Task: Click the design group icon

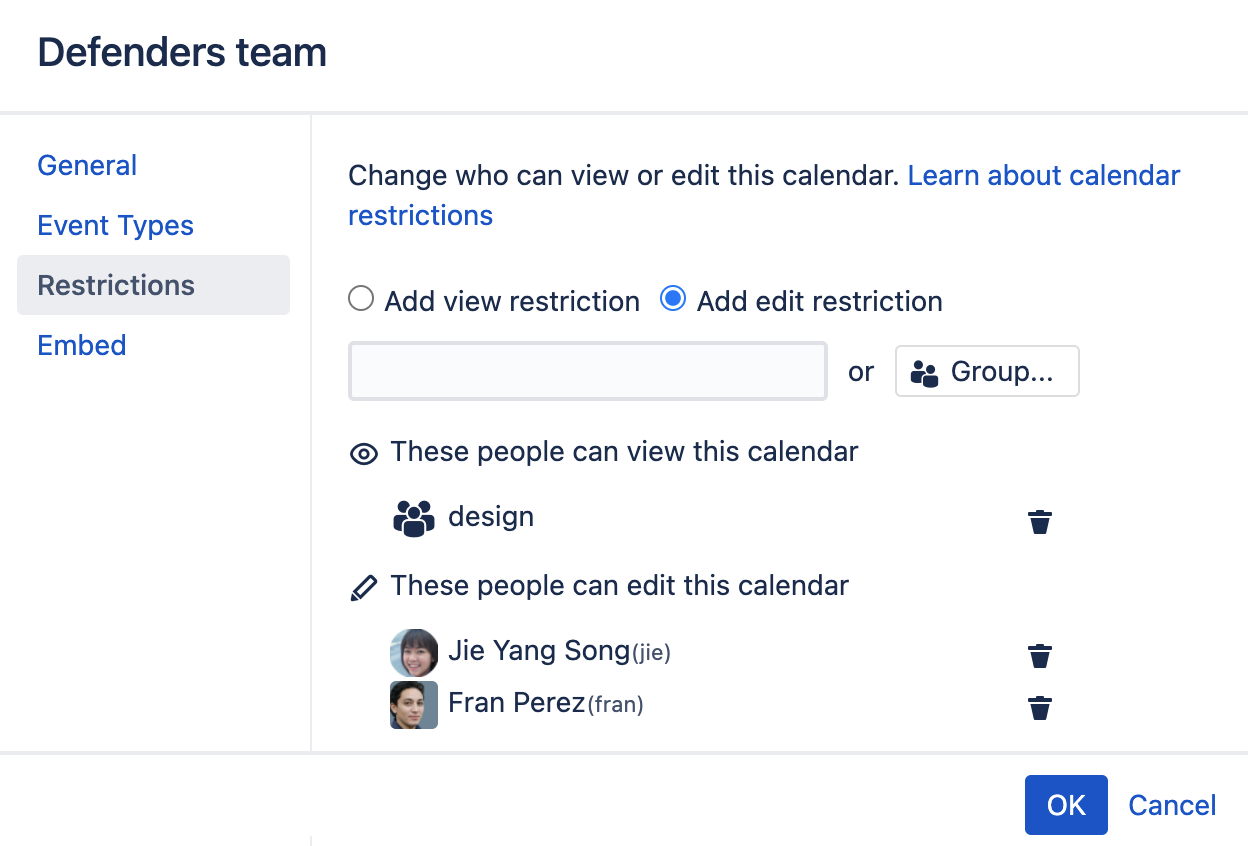Action: (414, 518)
